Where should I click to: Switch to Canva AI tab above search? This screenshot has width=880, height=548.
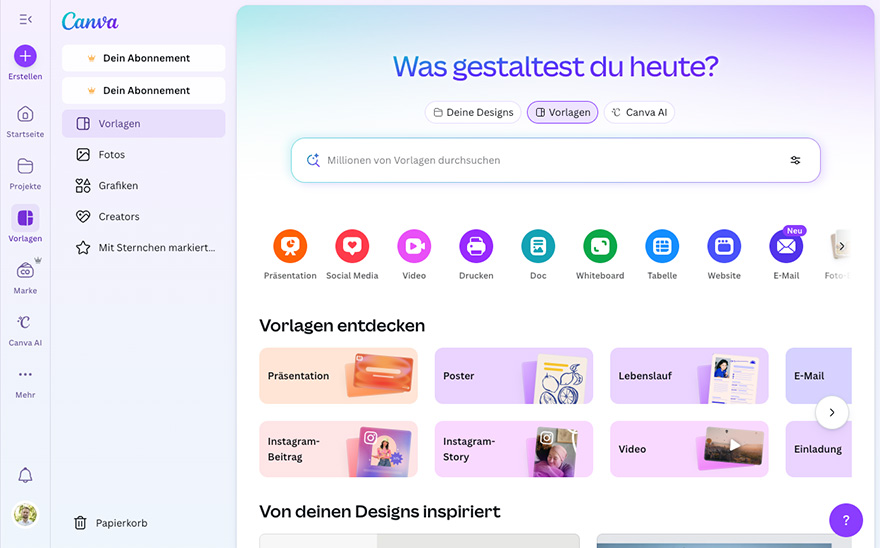tap(639, 112)
